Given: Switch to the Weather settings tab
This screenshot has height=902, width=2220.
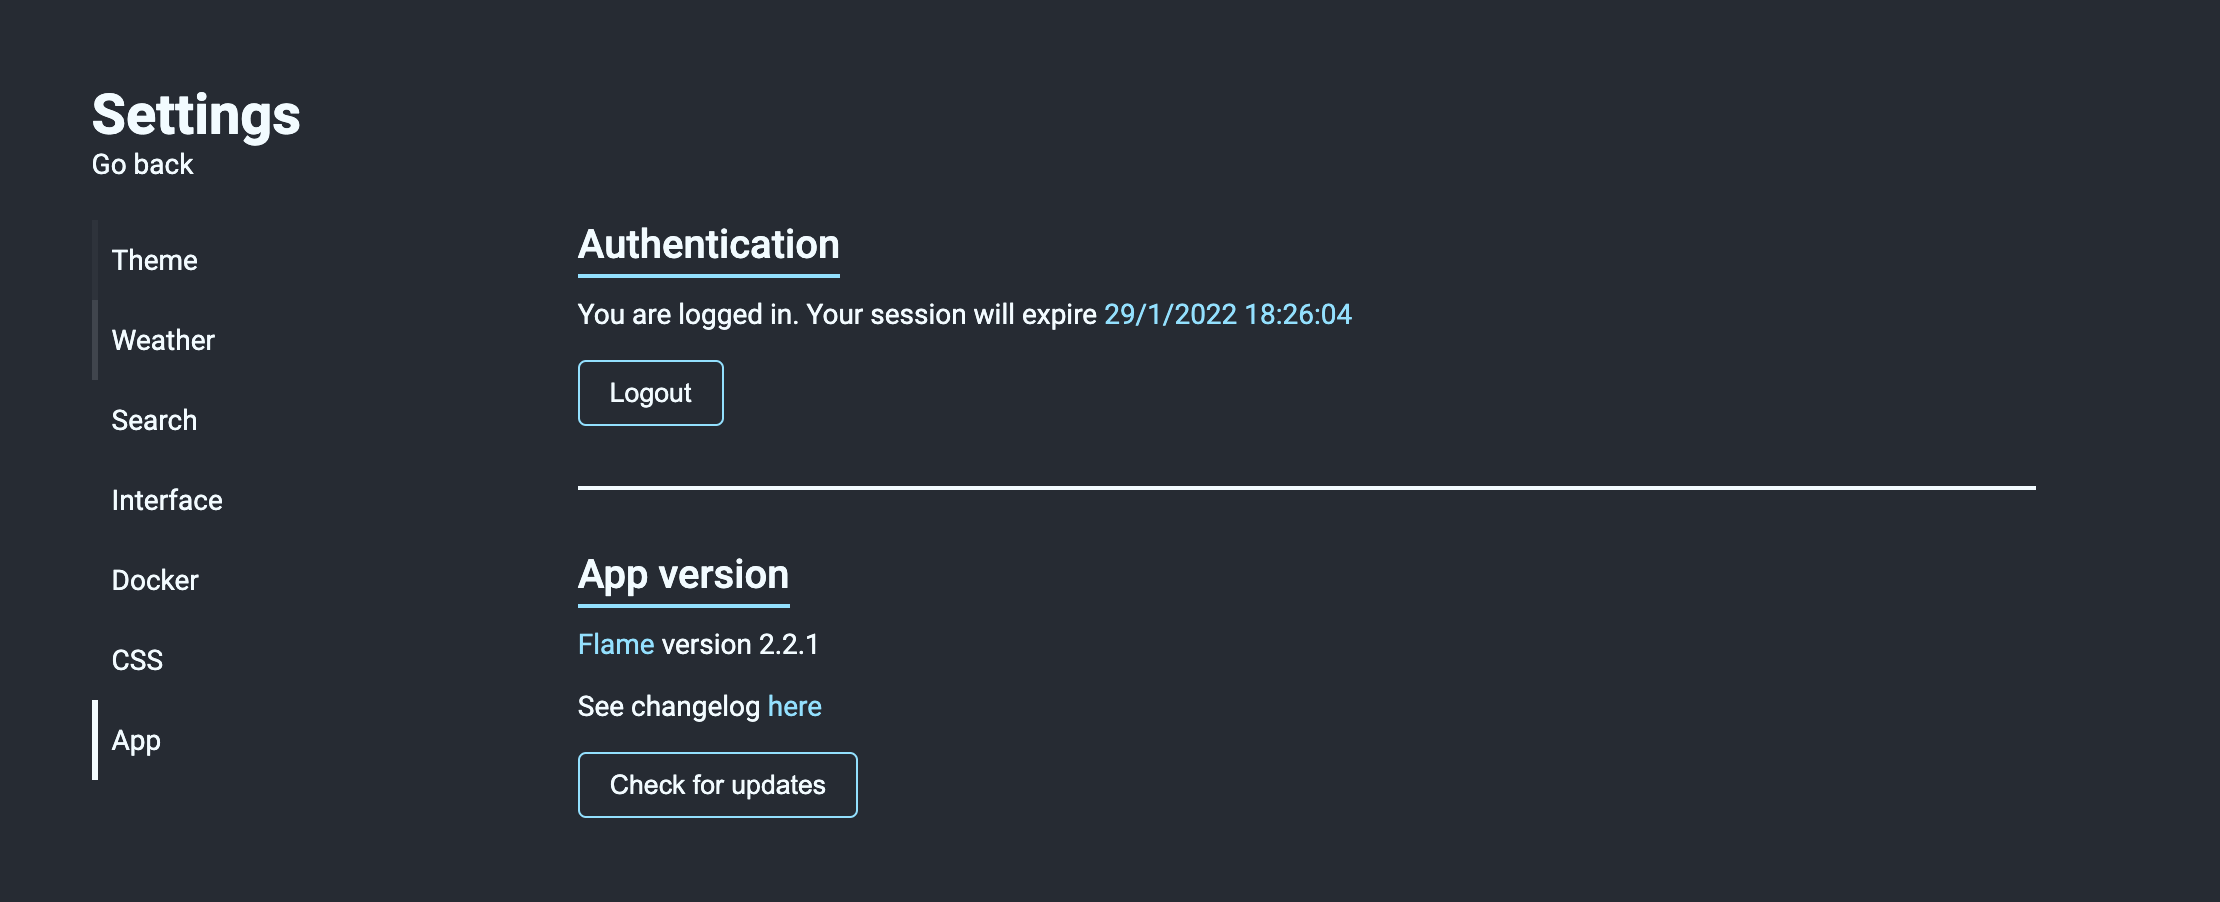Looking at the screenshot, I should (x=163, y=340).
